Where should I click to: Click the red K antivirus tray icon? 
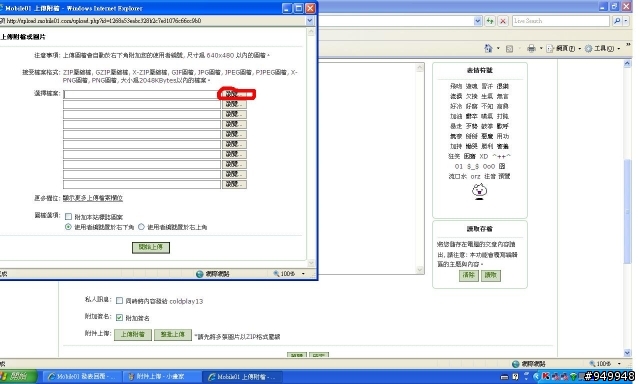(x=545, y=376)
